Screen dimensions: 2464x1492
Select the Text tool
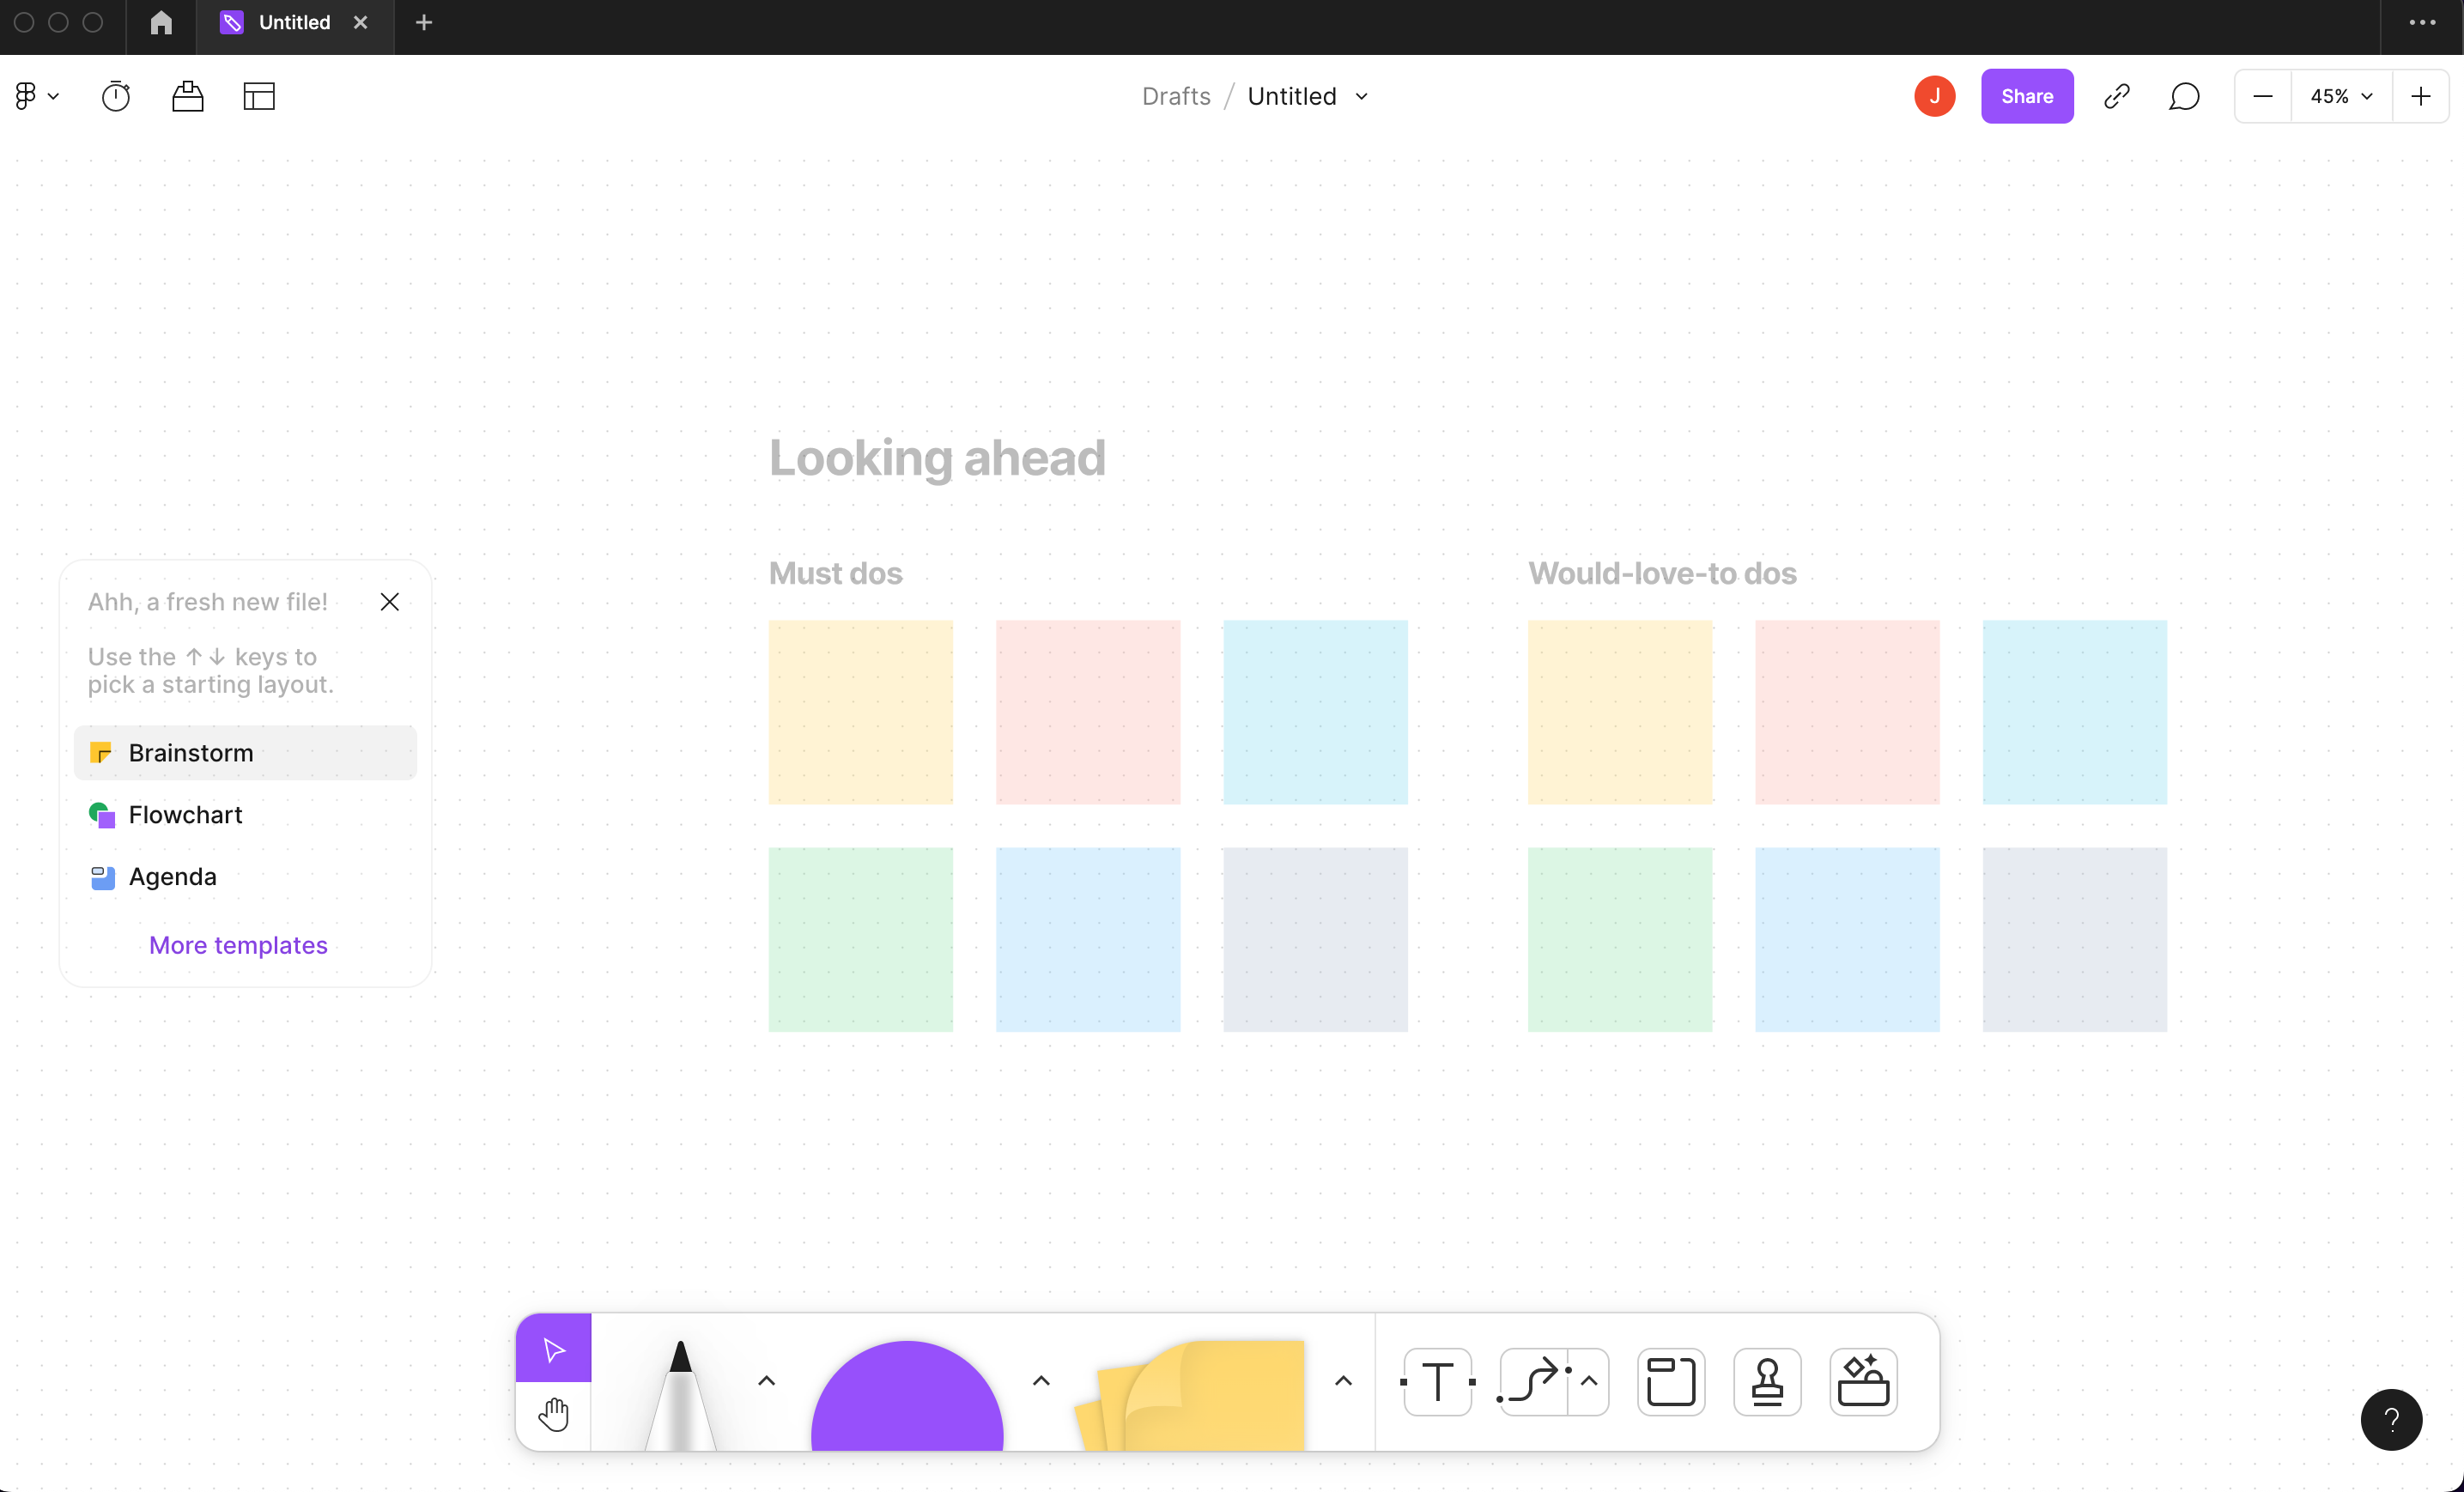(1437, 1382)
